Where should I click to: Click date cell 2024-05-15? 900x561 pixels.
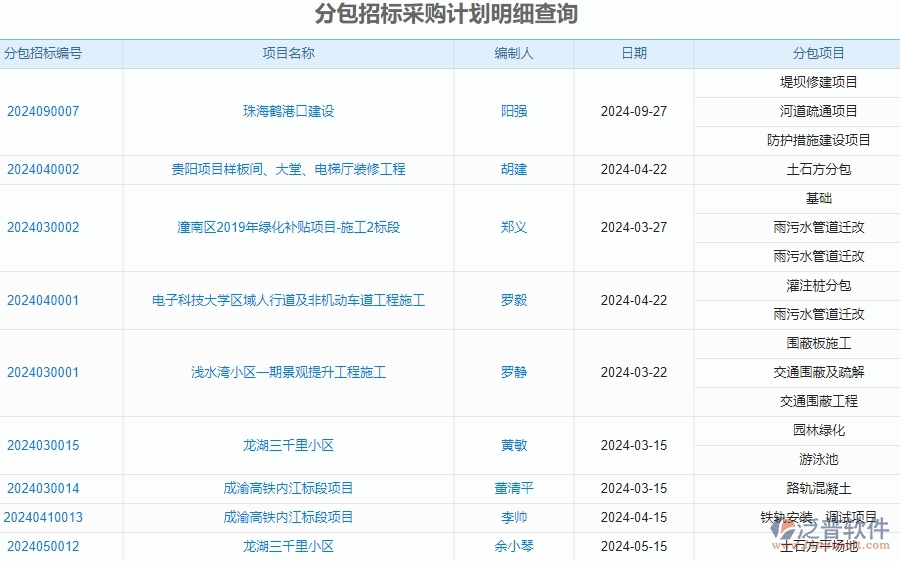coord(634,546)
